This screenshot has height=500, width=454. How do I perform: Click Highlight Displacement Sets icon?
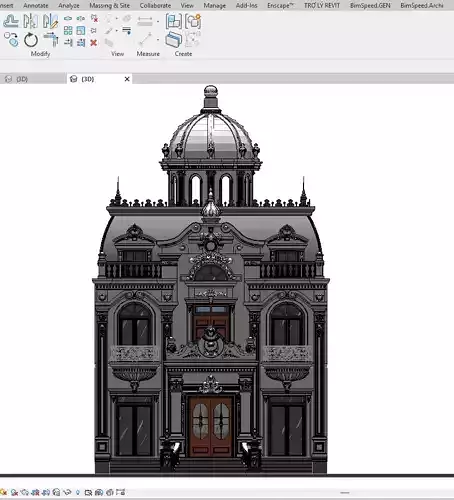(x=109, y=492)
